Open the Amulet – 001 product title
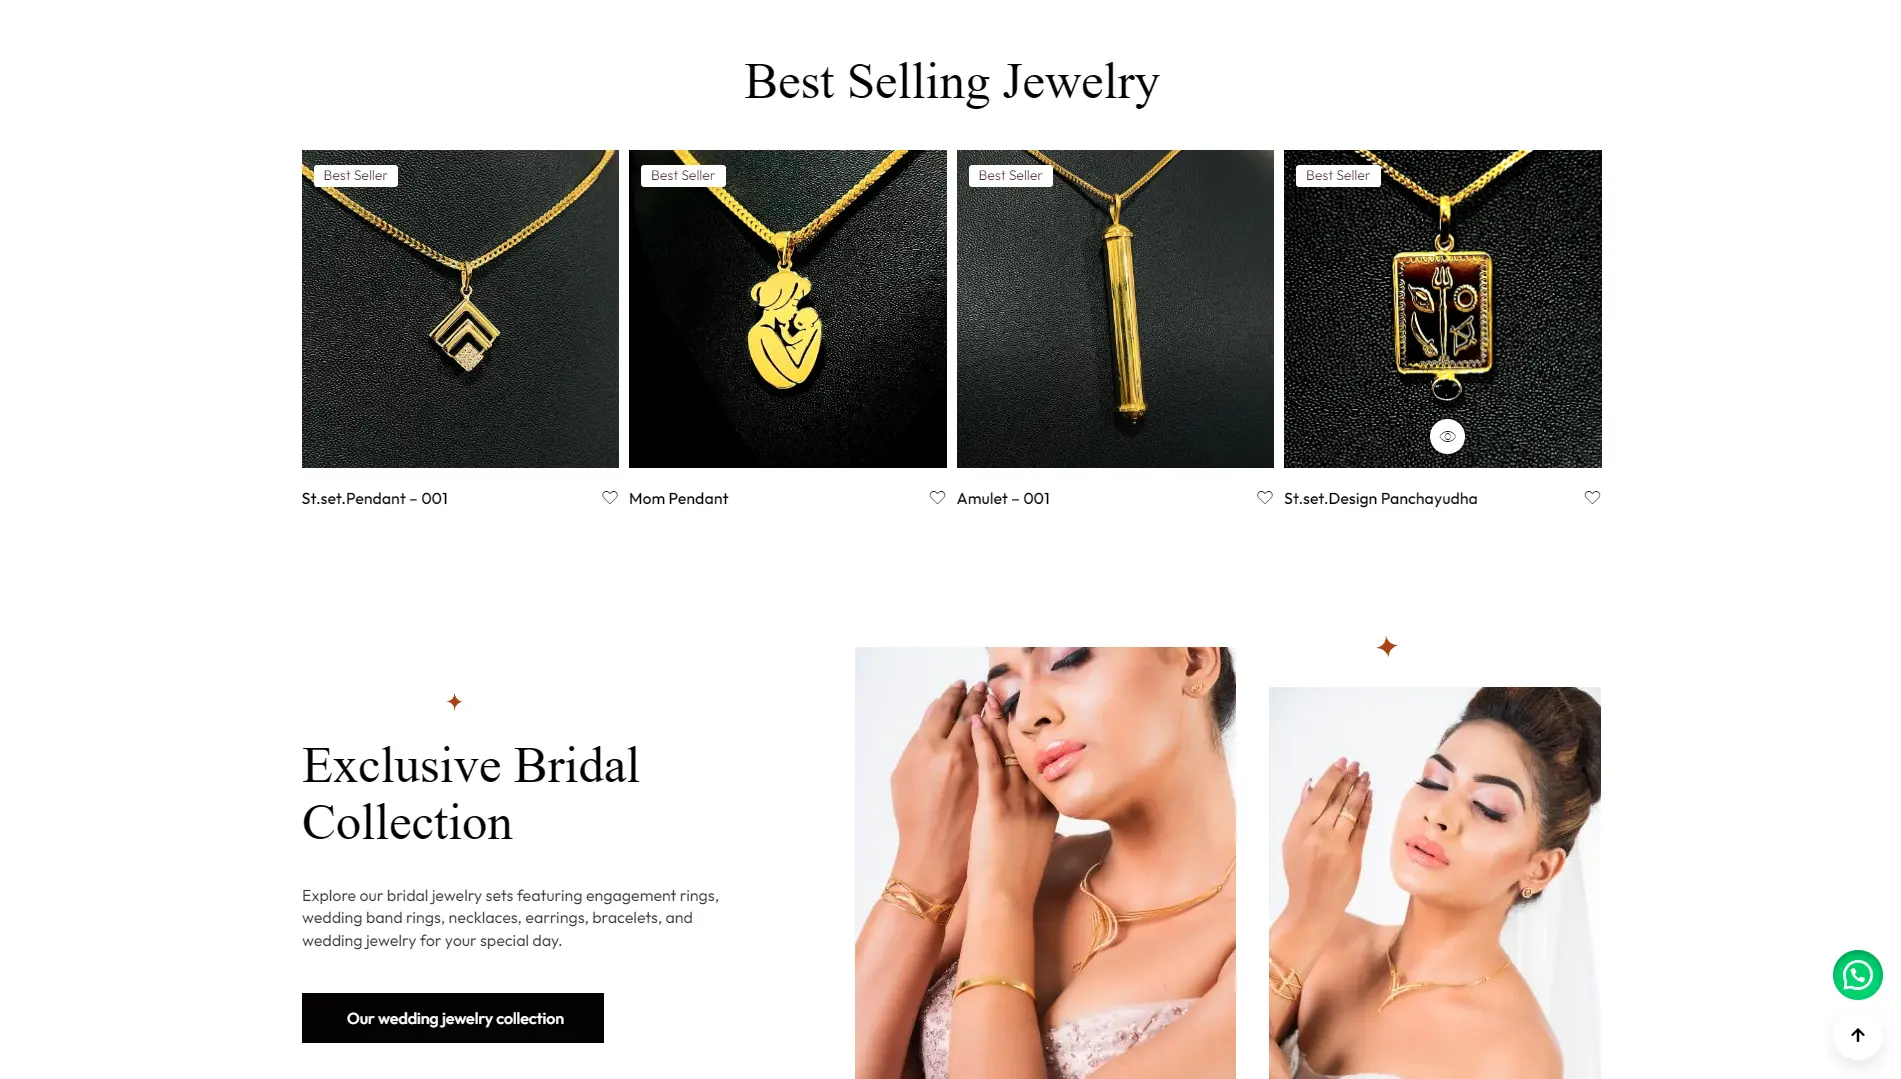 1003,498
